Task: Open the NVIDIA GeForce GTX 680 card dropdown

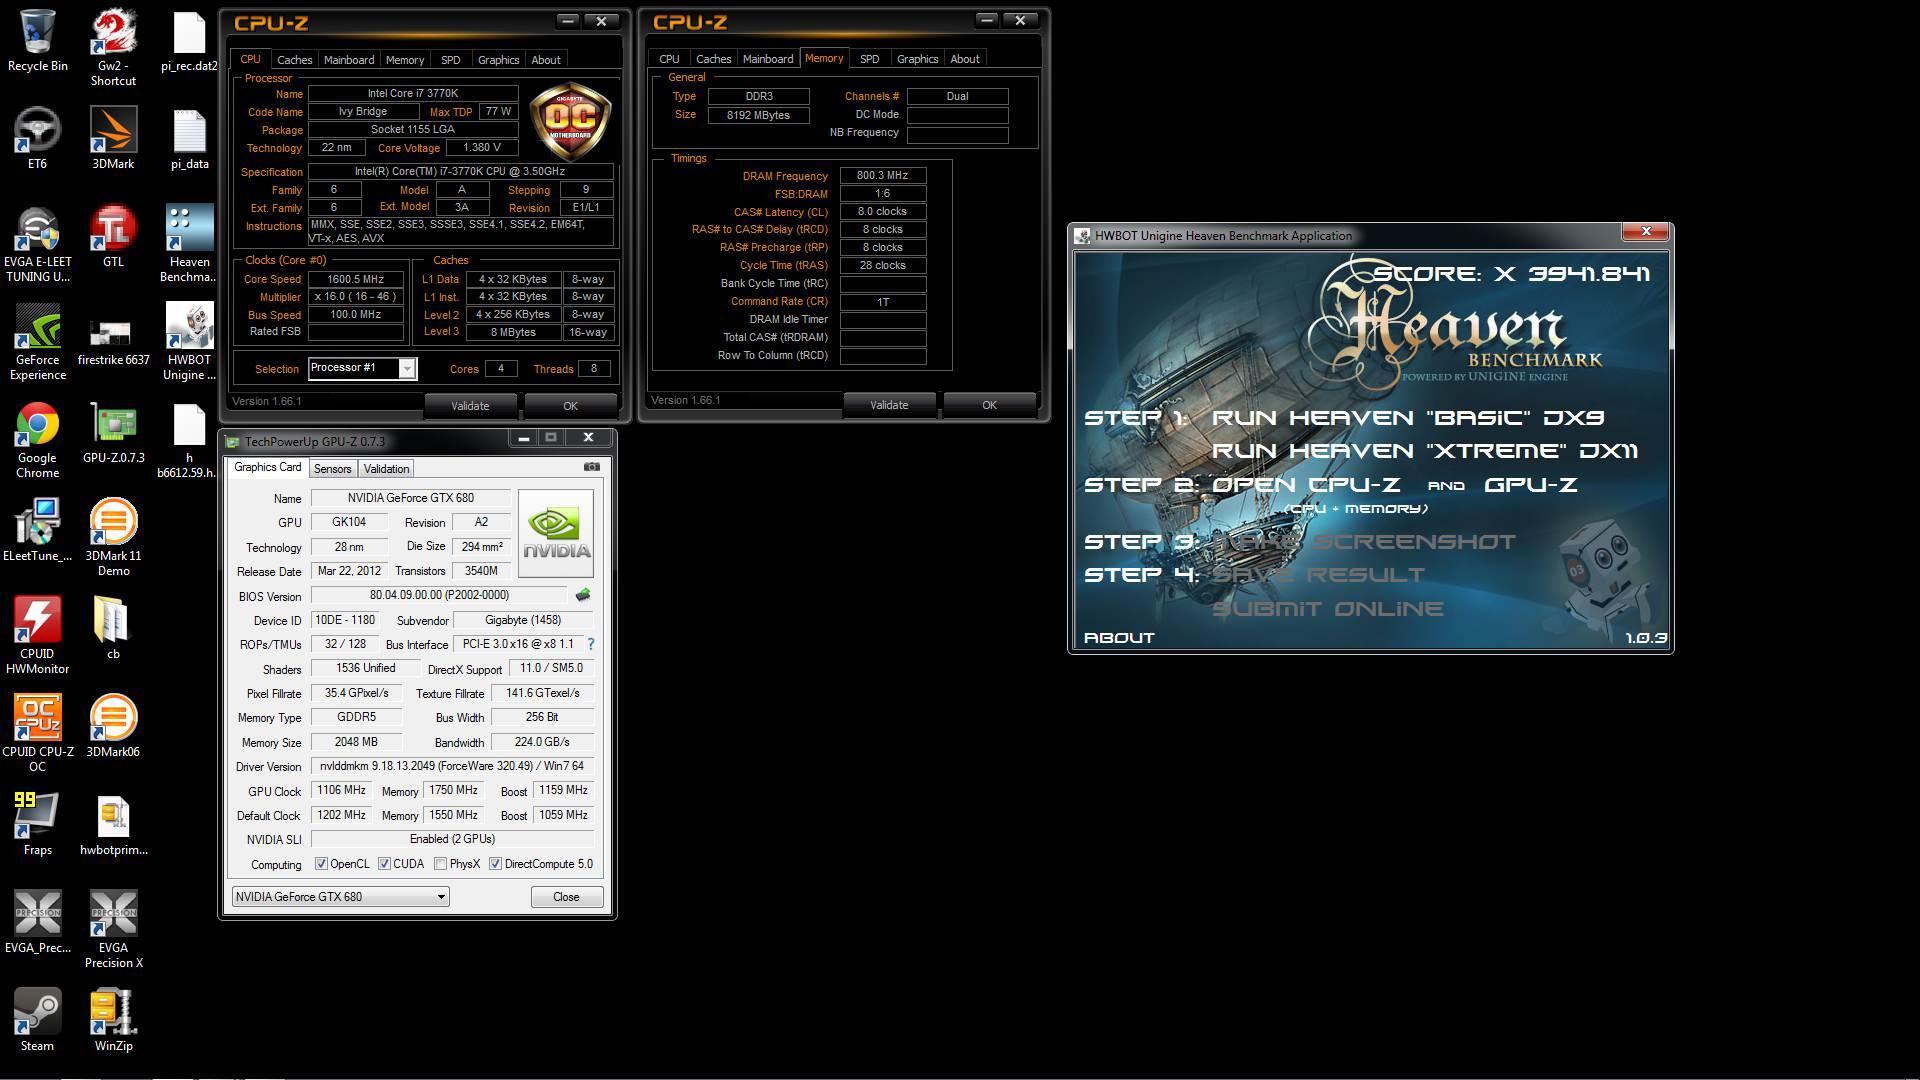Action: pos(340,897)
